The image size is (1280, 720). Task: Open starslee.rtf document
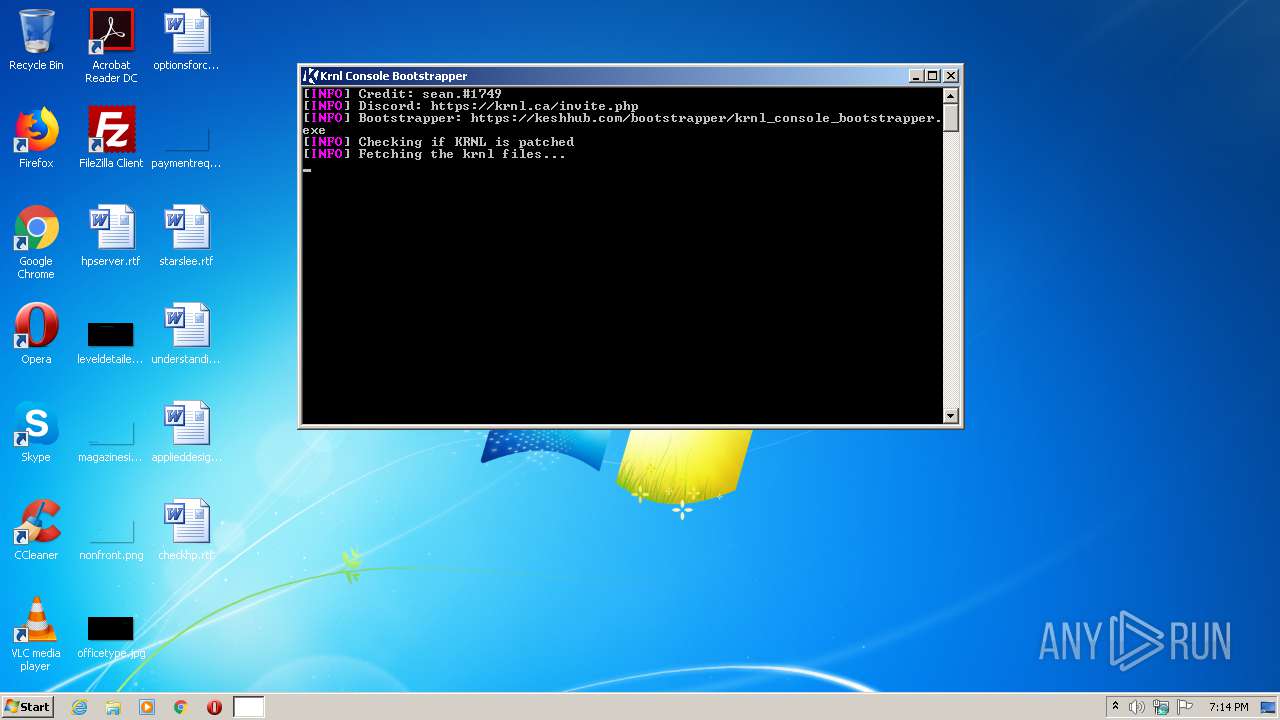[x=186, y=236]
